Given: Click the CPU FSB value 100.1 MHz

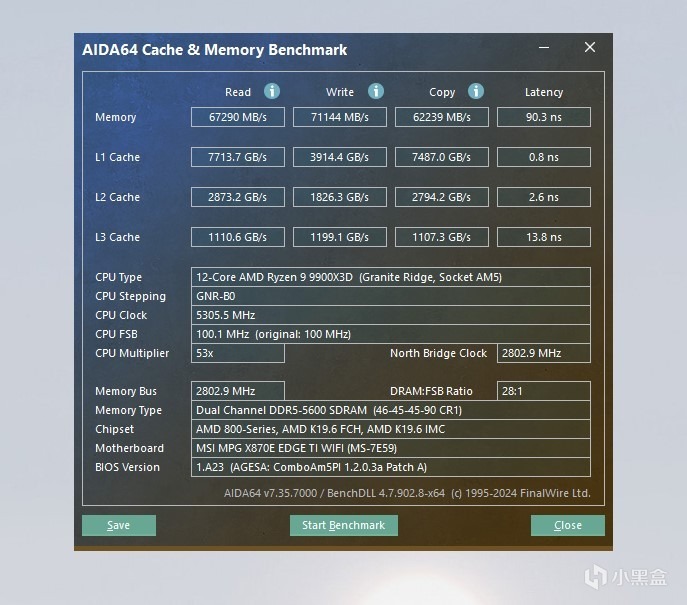Looking at the screenshot, I should [391, 334].
